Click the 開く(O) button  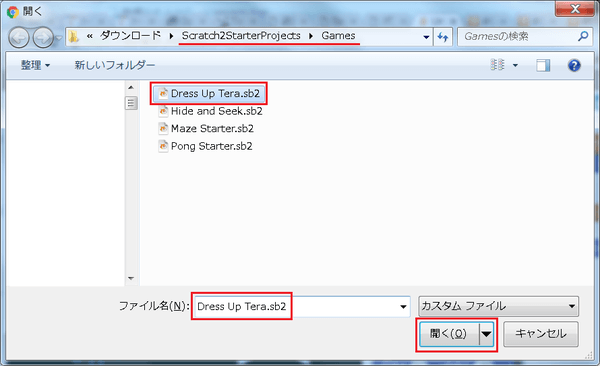tap(448, 334)
